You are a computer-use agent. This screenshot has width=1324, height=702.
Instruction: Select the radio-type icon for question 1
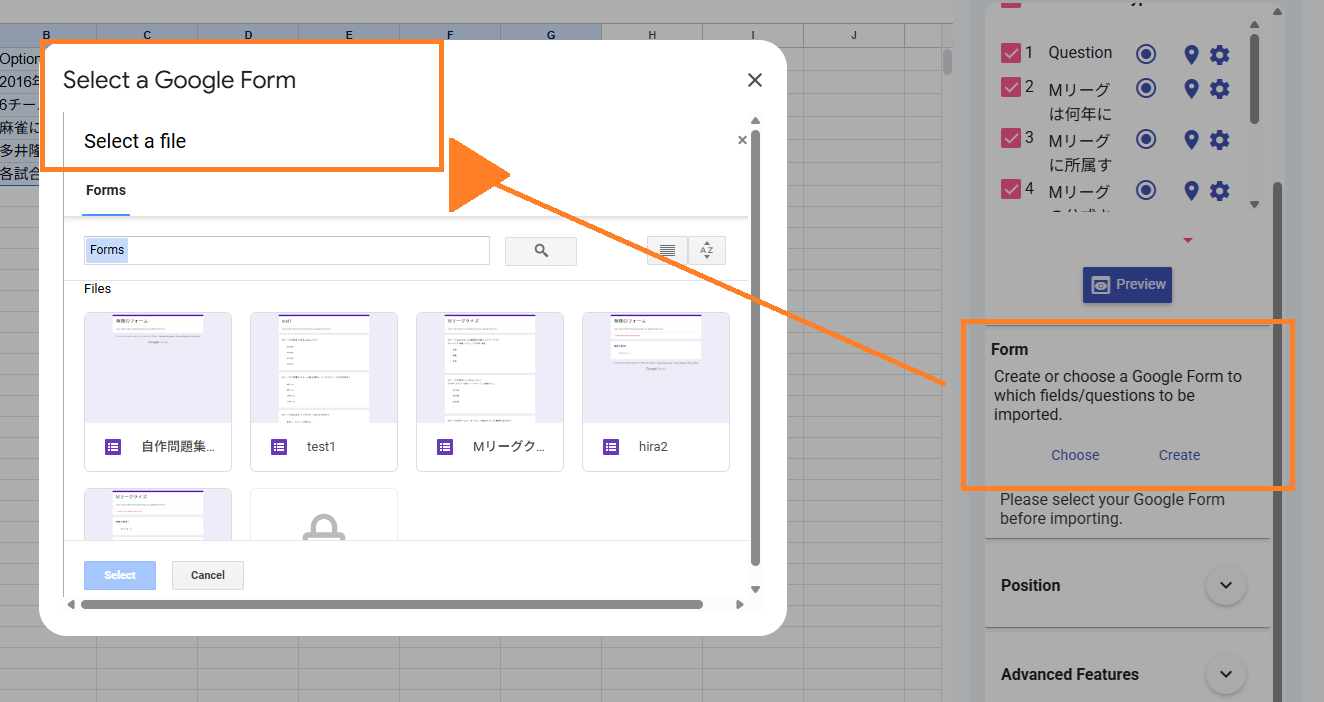tap(1146, 53)
